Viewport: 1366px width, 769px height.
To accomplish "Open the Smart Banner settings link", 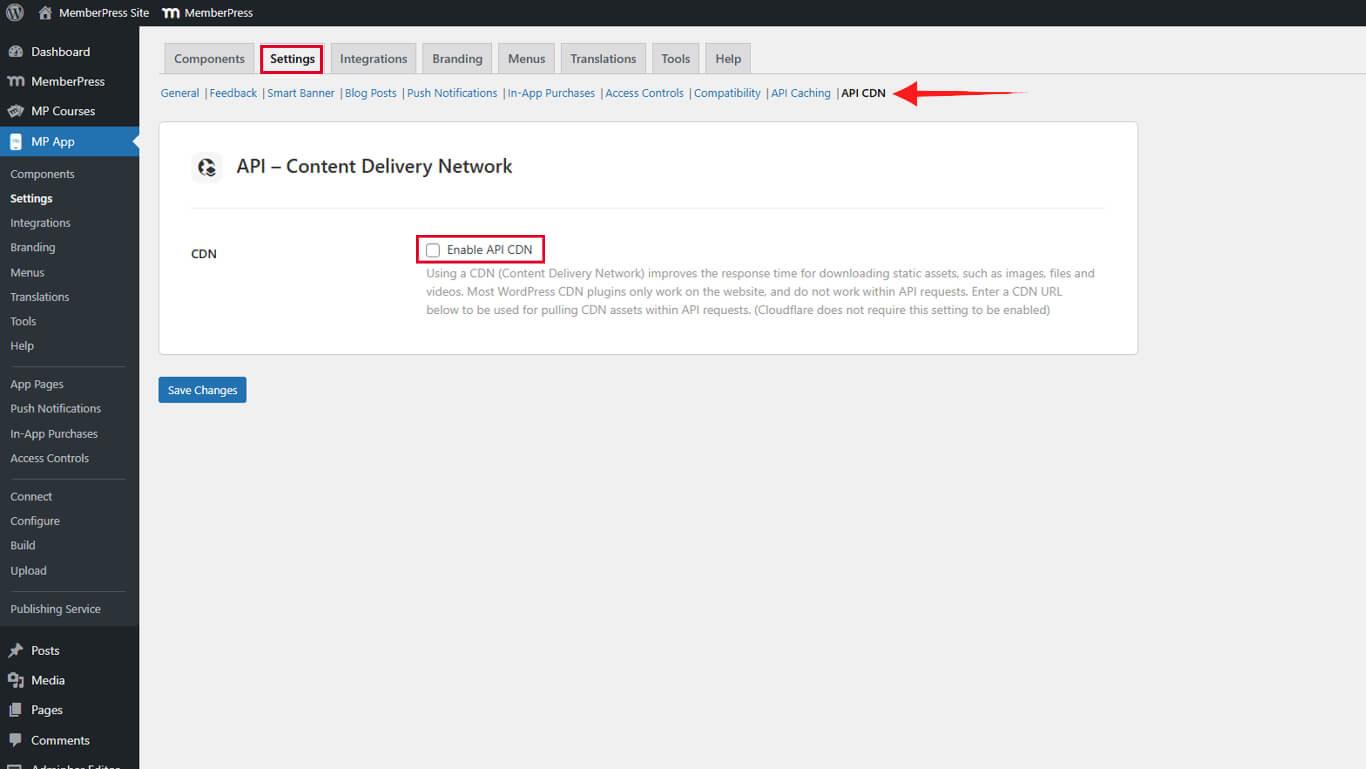I will [300, 93].
